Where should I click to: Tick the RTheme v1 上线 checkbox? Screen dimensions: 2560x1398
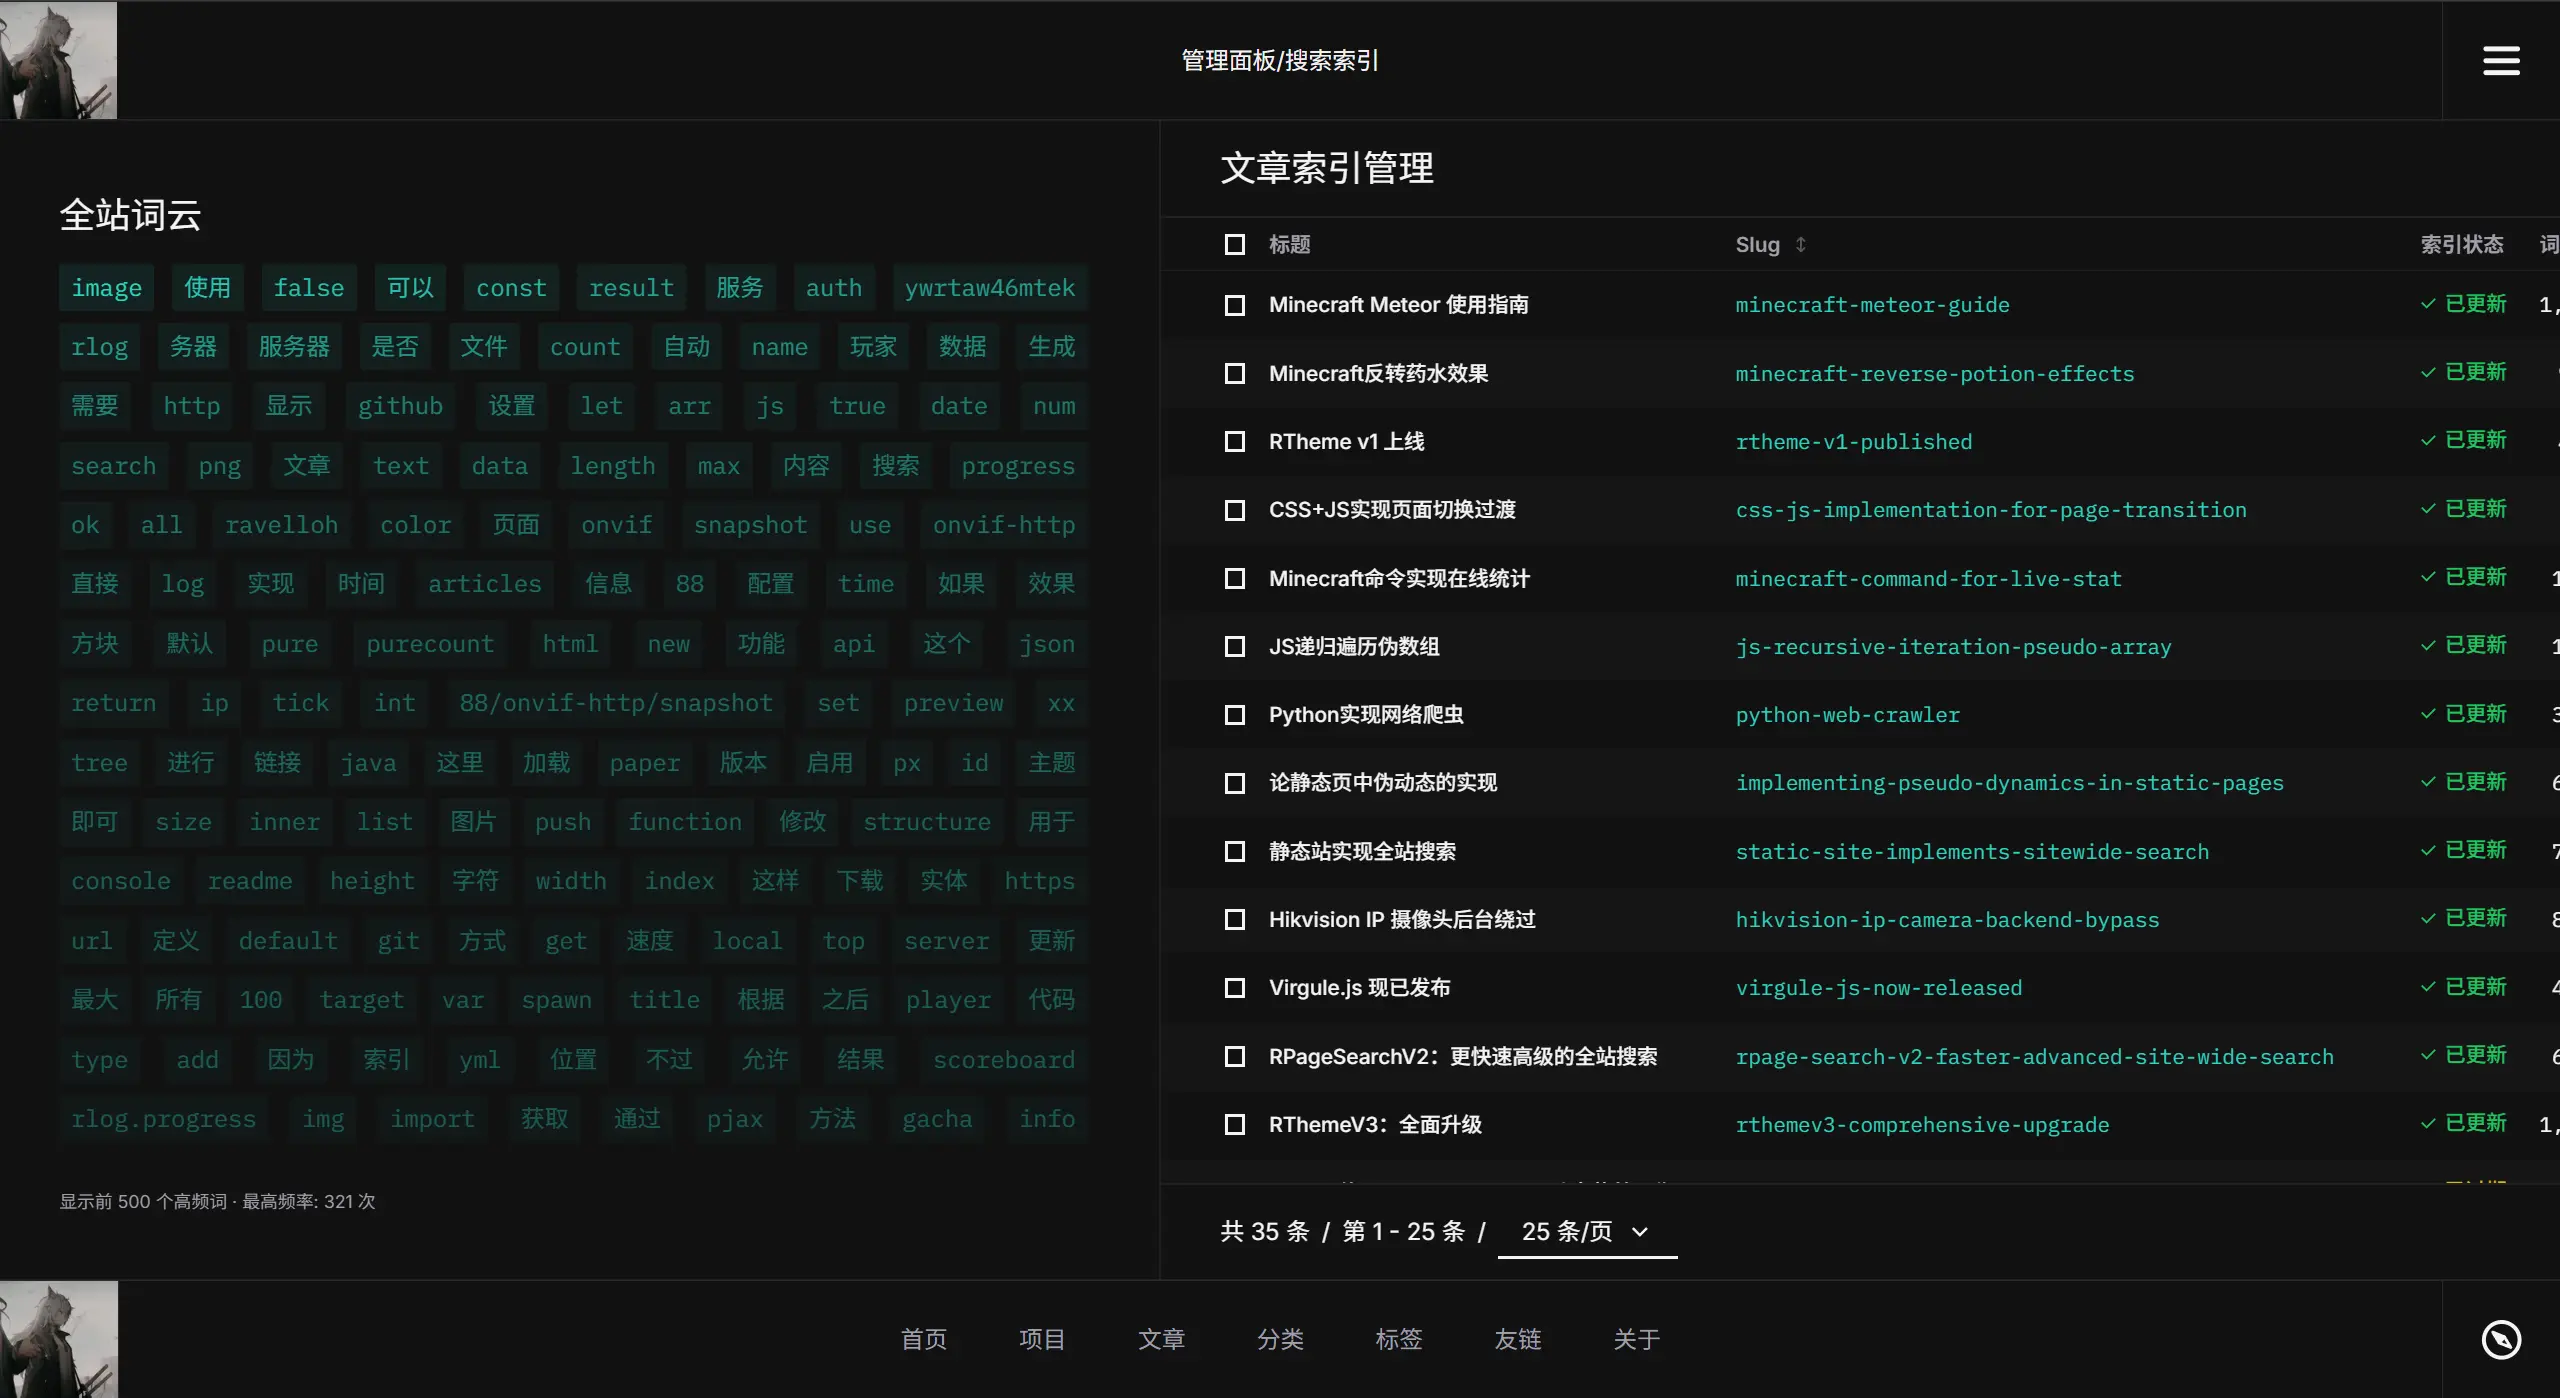pyautogui.click(x=1235, y=442)
